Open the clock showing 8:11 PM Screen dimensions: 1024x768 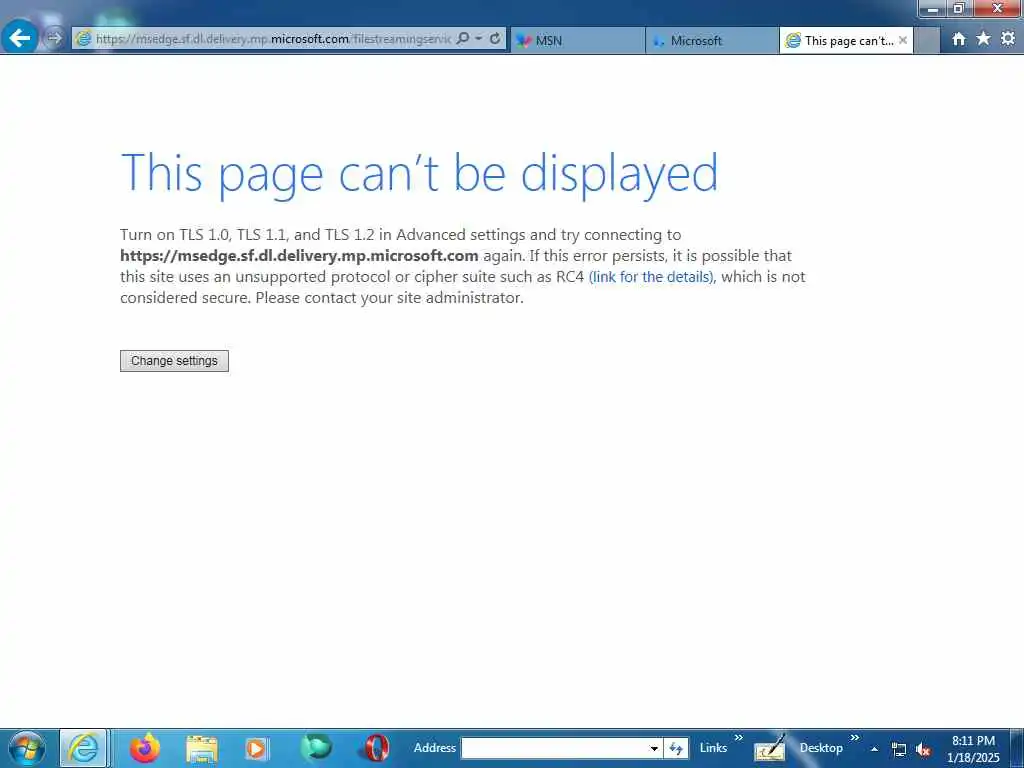tap(973, 748)
